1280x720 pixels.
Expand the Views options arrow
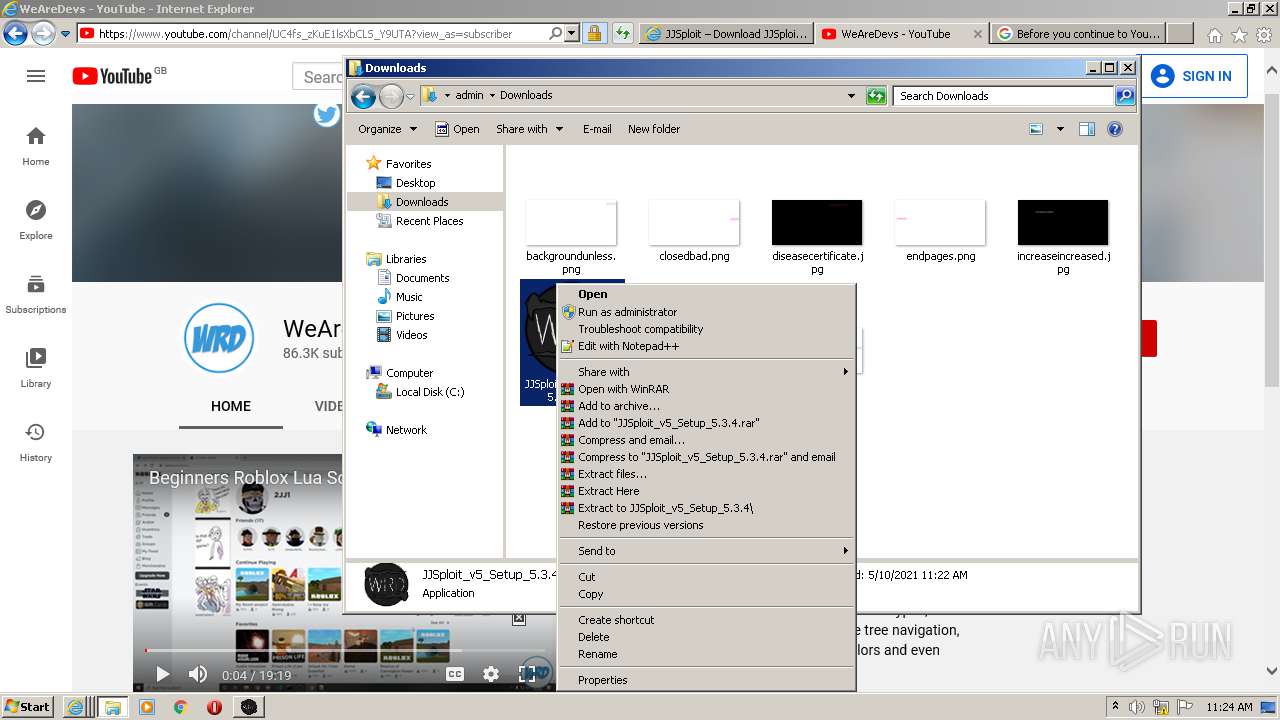1060,129
